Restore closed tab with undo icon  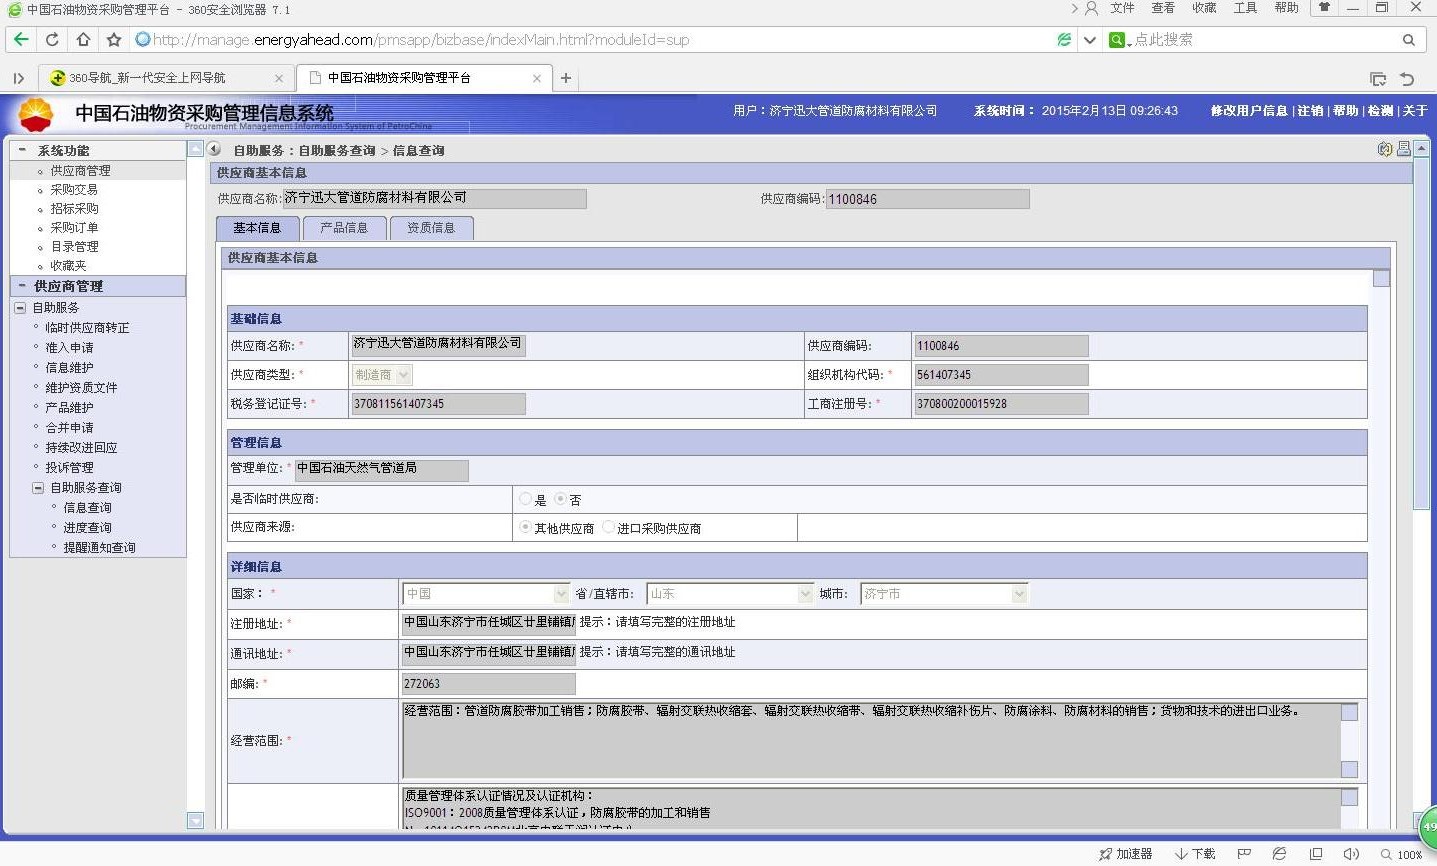[1407, 78]
